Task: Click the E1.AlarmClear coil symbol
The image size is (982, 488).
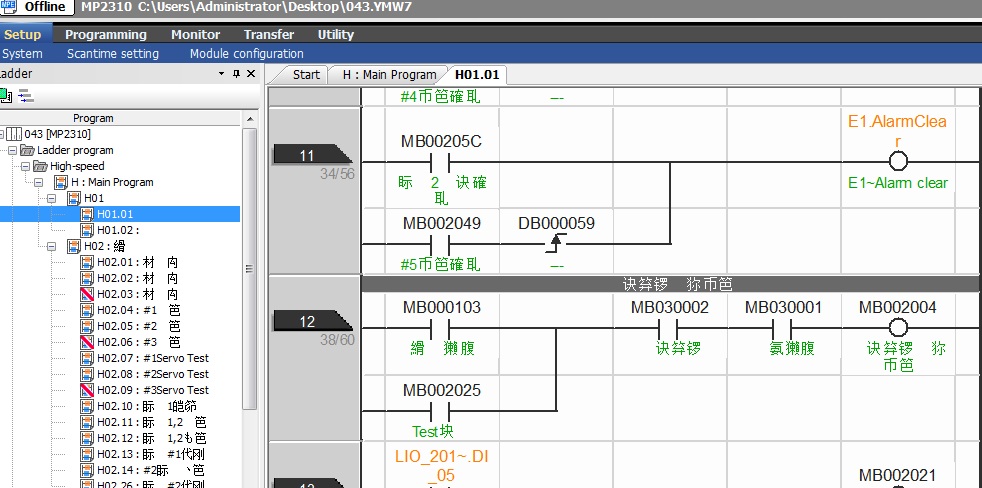Action: coord(897,162)
